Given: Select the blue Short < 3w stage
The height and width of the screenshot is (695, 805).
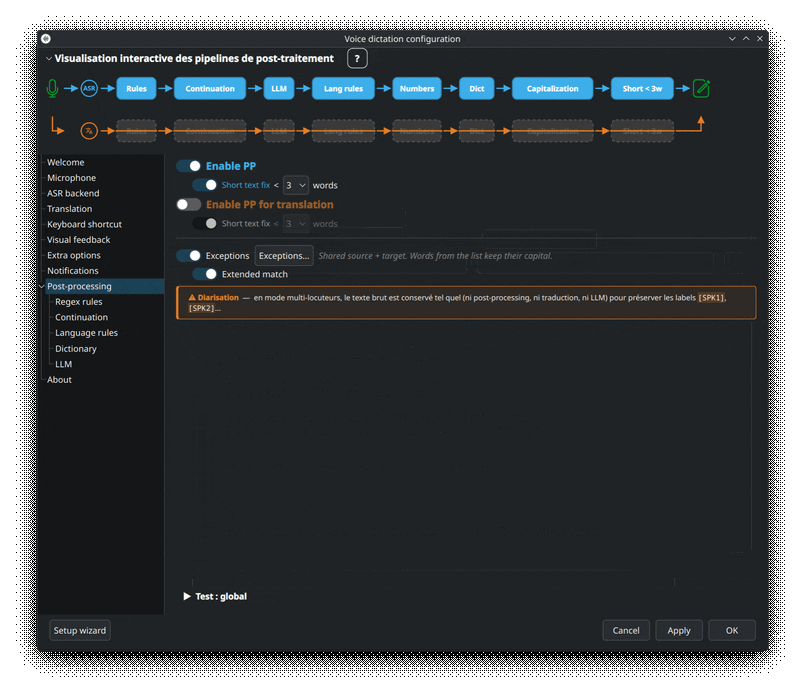Looking at the screenshot, I should point(642,88).
